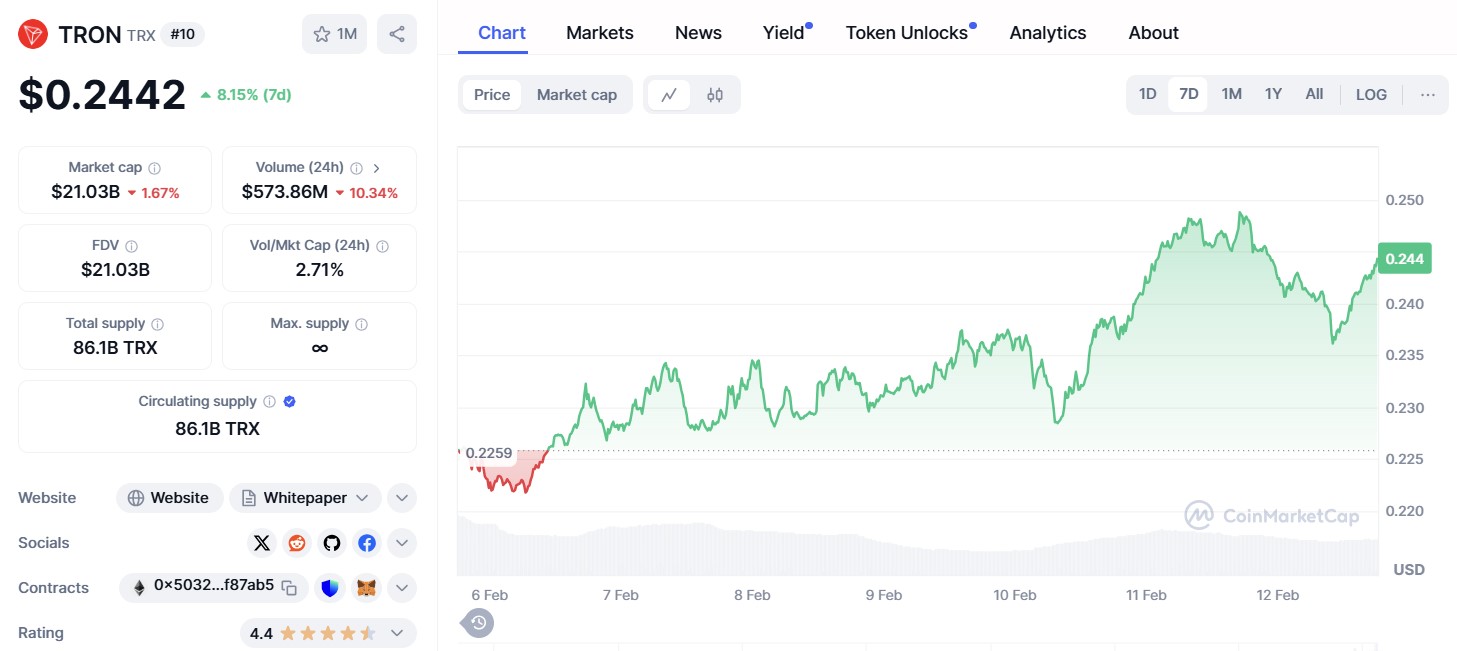Open TRON's X social profile
Image resolution: width=1457 pixels, height=651 pixels.
click(x=261, y=543)
